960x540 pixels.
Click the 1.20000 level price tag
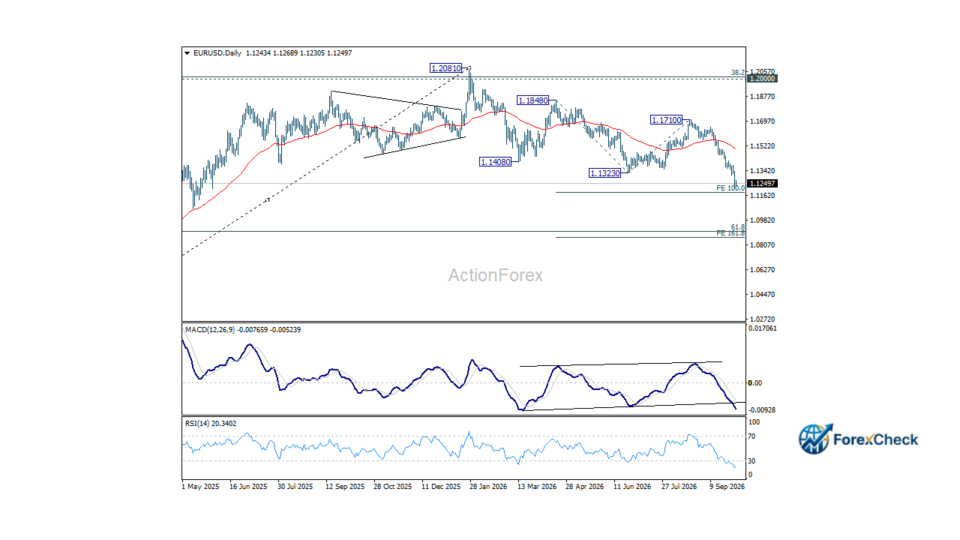[762, 78]
